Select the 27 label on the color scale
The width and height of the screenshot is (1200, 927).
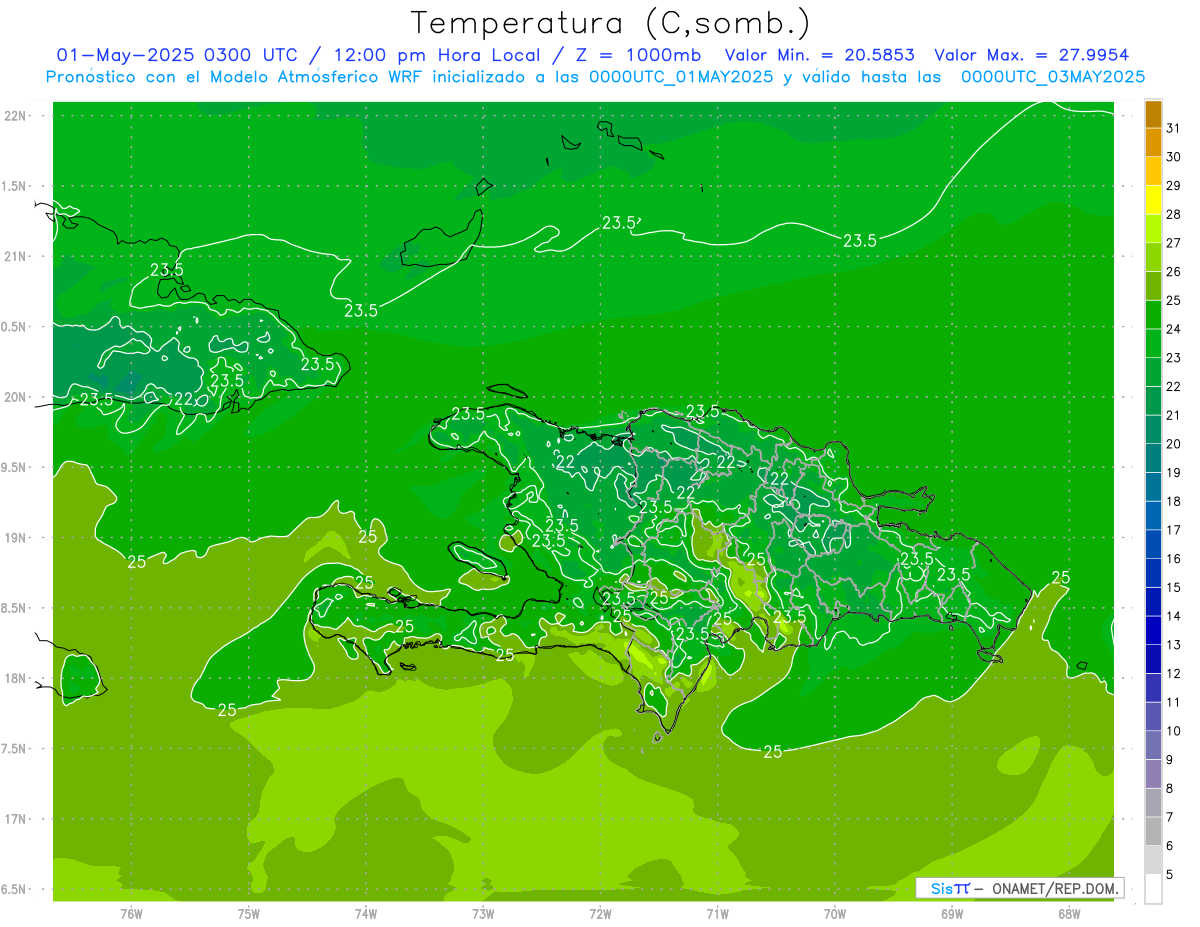coord(1173,243)
